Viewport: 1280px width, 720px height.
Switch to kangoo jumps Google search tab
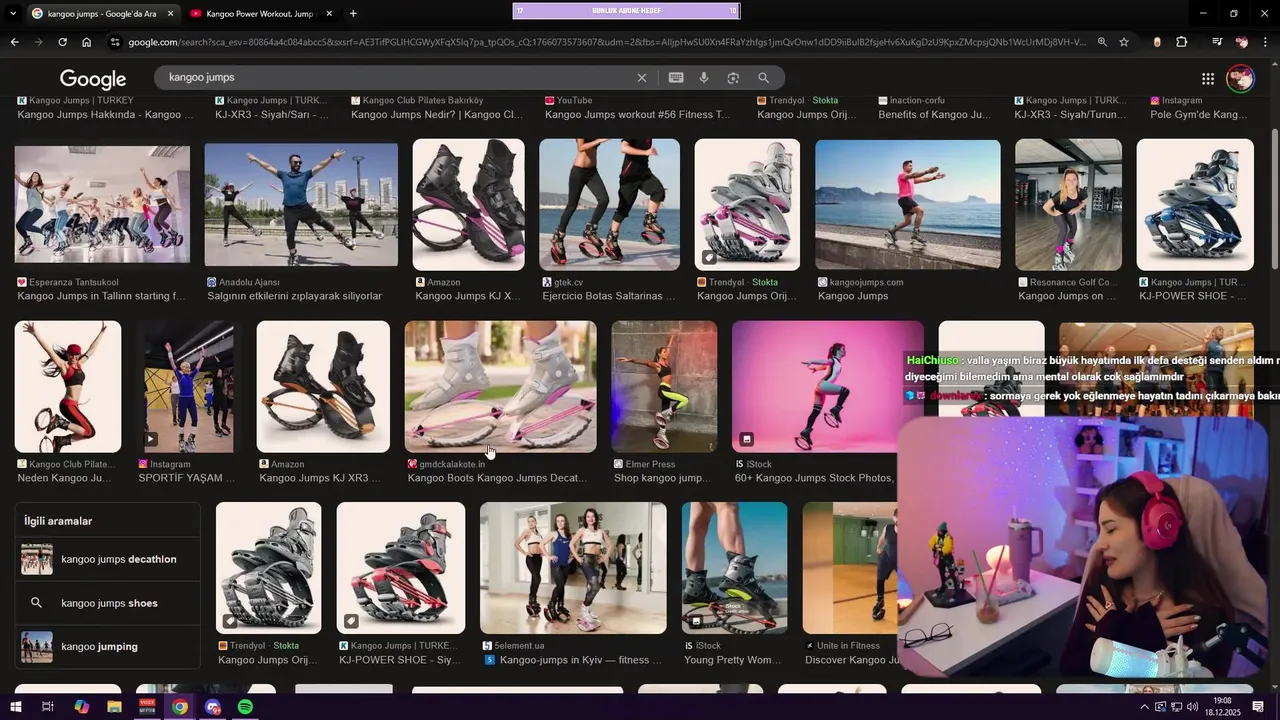pyautogui.click(x=102, y=14)
